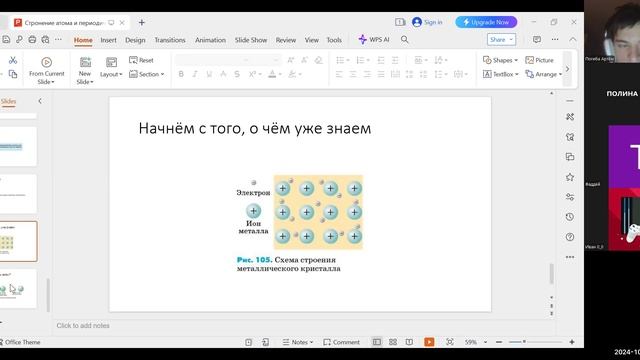This screenshot has height=360, width=640.
Task: Click the Share button
Action: (x=501, y=40)
